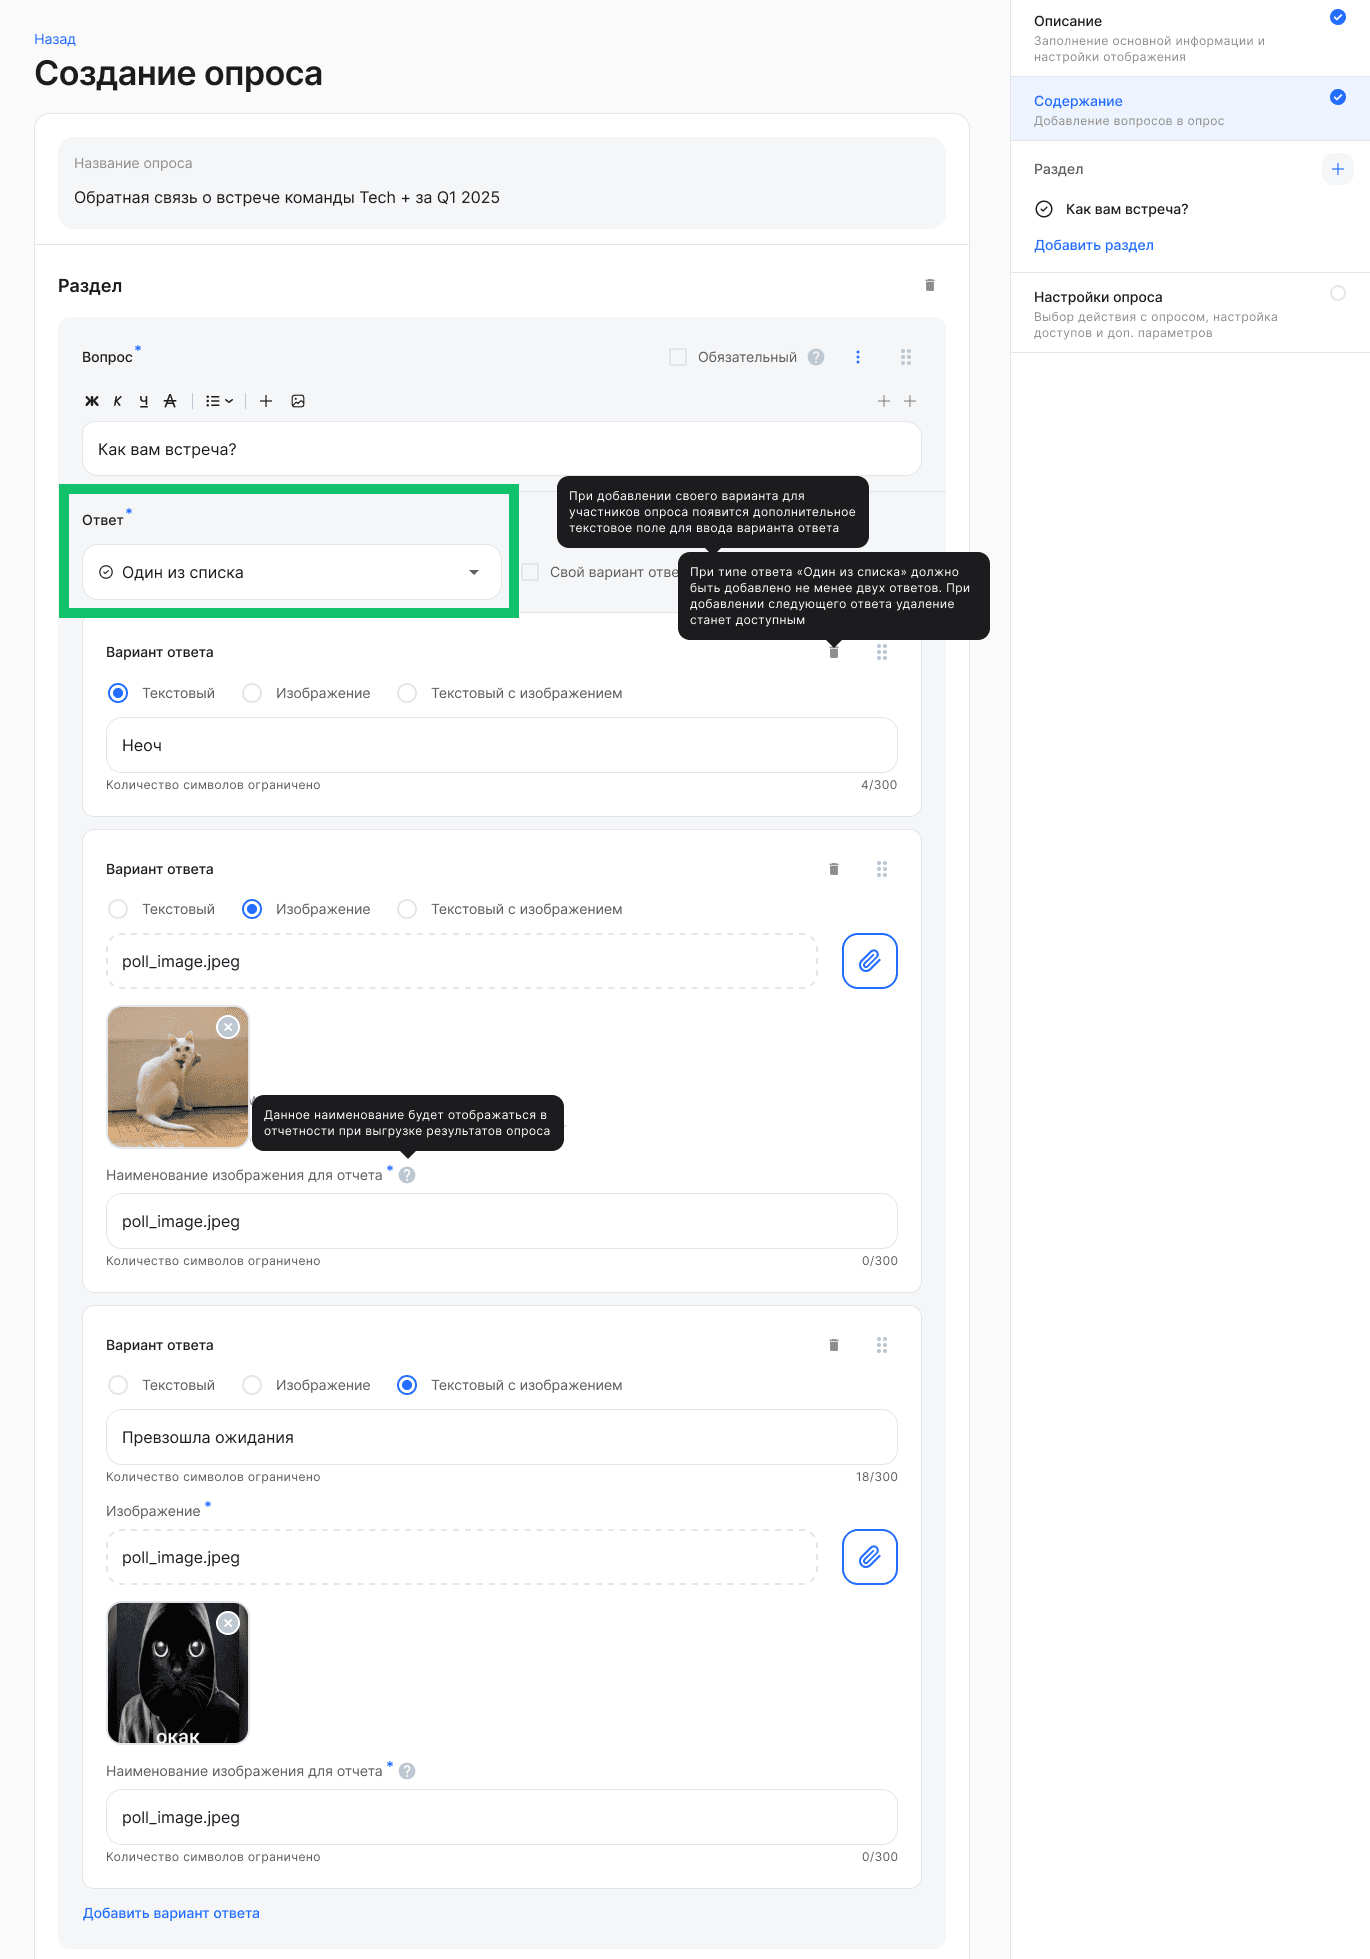Viewport: 1370px width, 1959px height.
Task: Apply strikethrough formatting in question toolbar
Action: (170, 401)
